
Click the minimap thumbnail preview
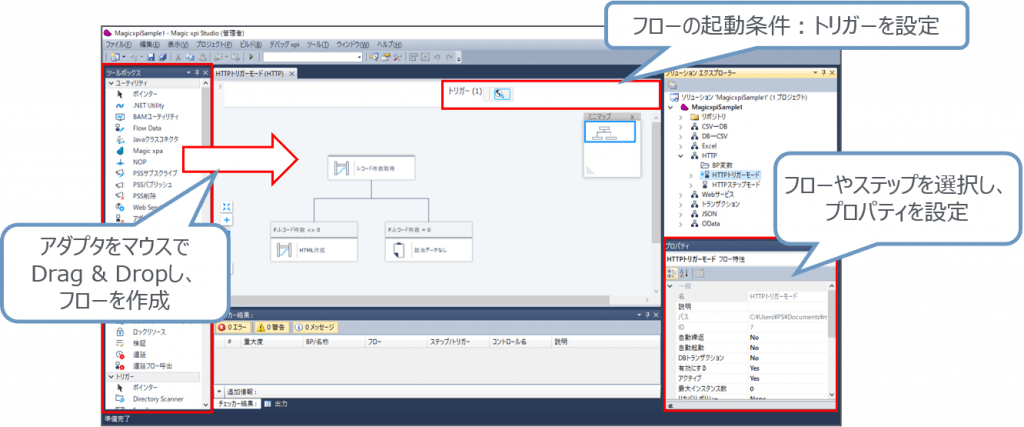pos(609,141)
